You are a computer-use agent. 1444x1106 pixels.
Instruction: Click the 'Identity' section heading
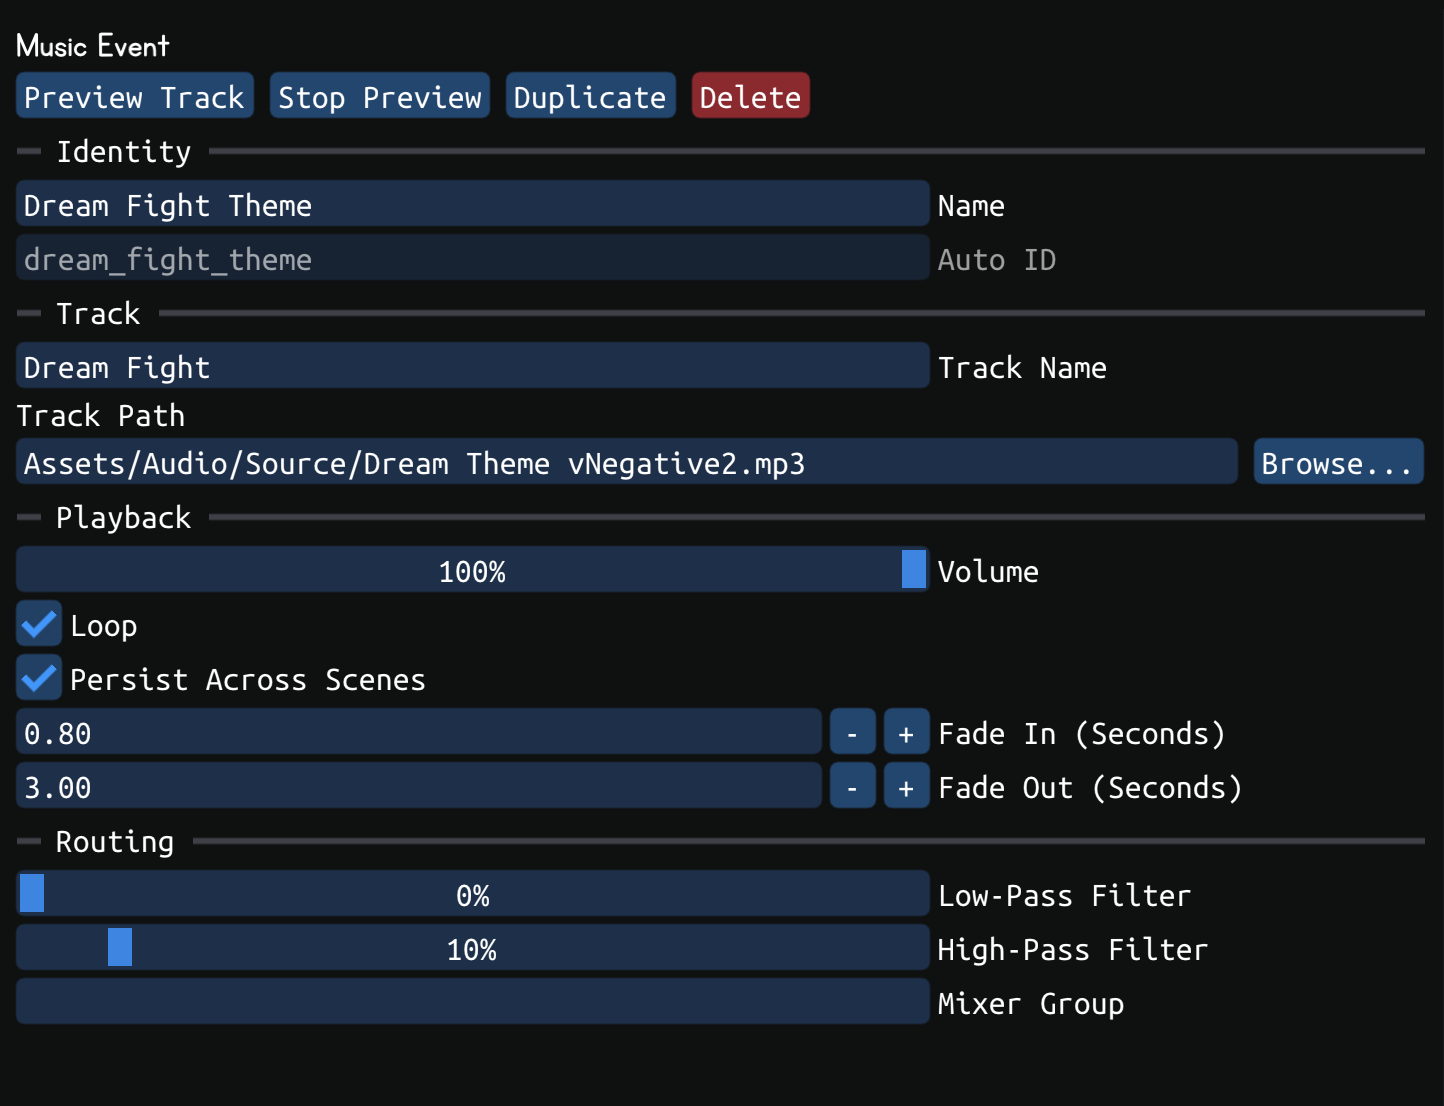pos(124,151)
